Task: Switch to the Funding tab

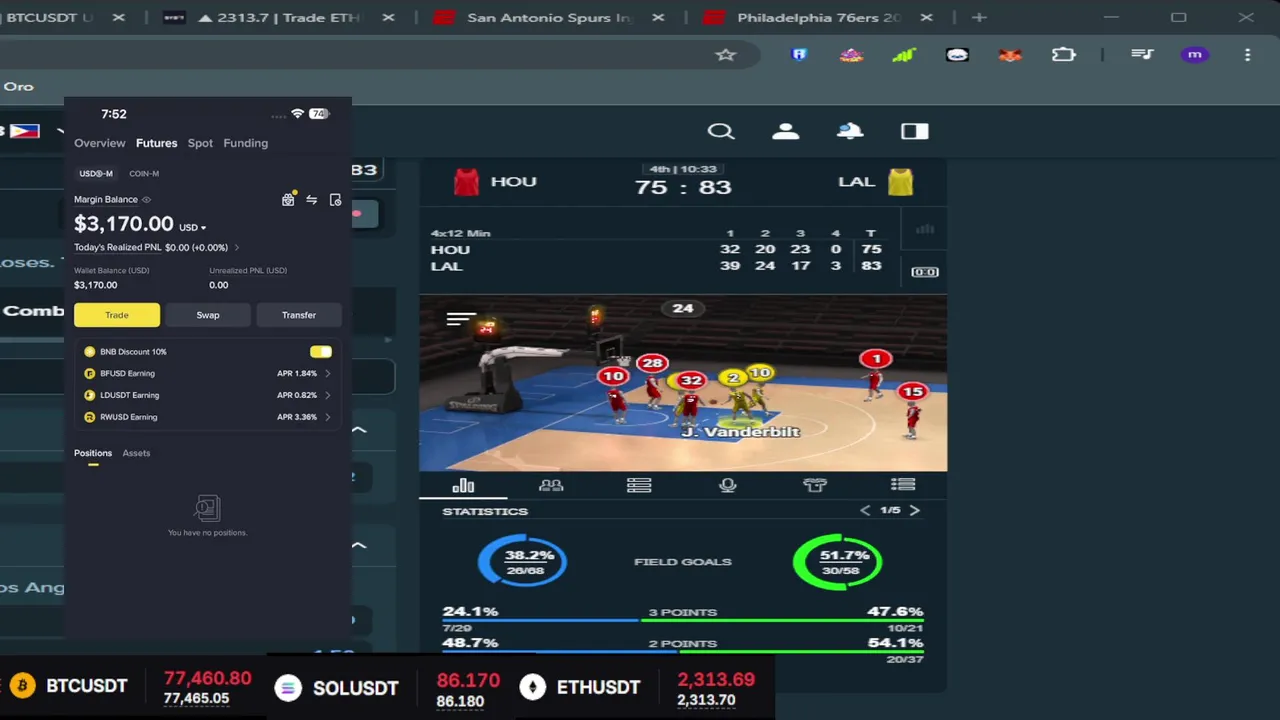Action: 246,143
